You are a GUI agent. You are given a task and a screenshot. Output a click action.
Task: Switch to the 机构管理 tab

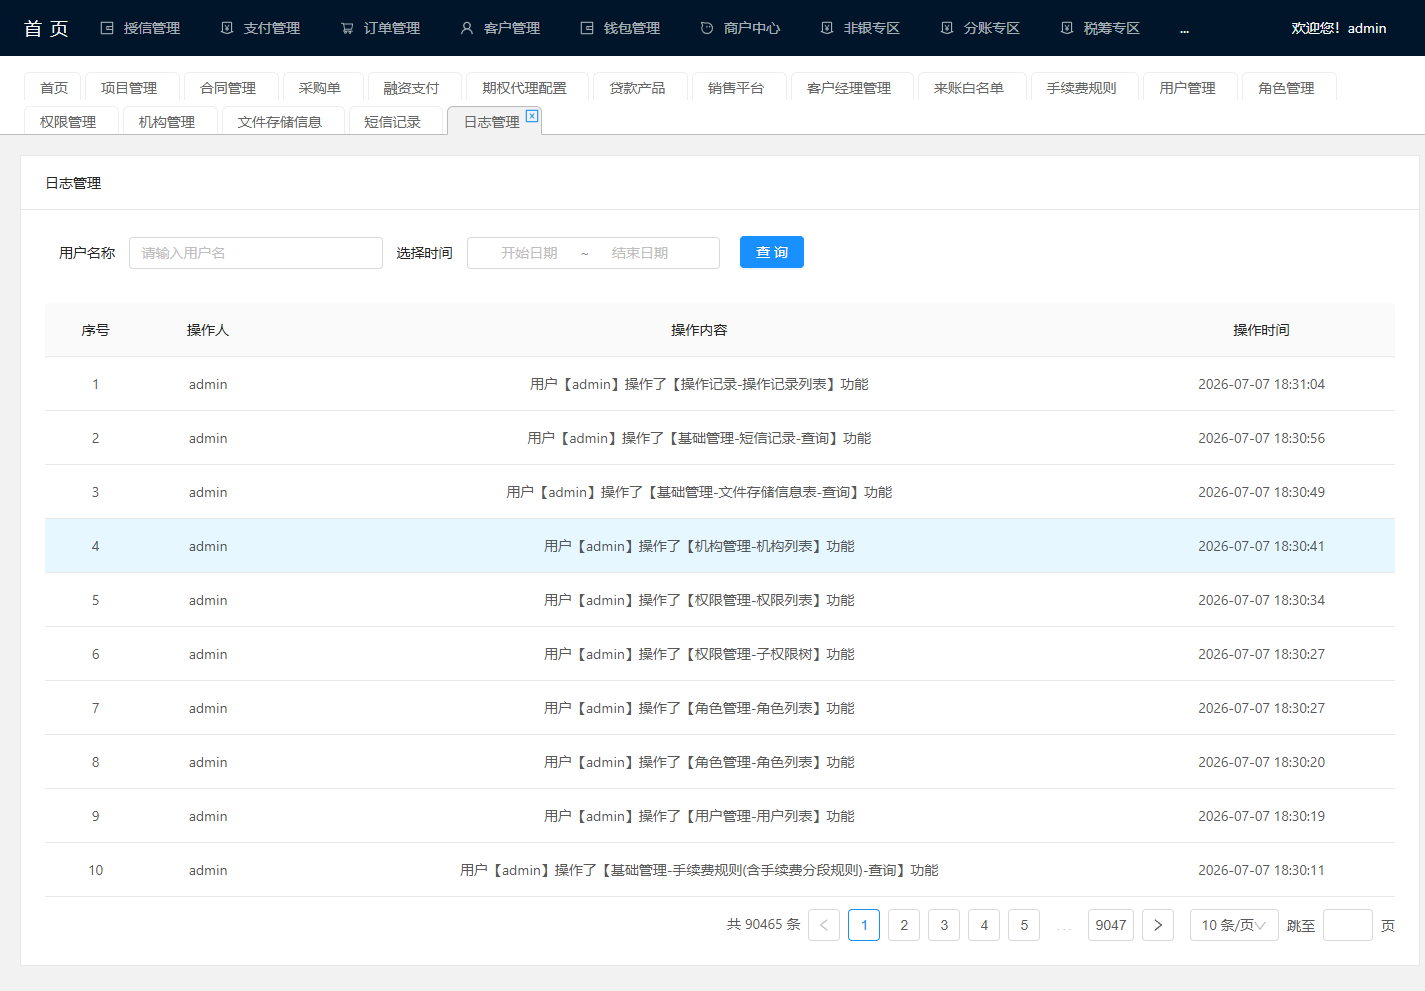point(168,122)
